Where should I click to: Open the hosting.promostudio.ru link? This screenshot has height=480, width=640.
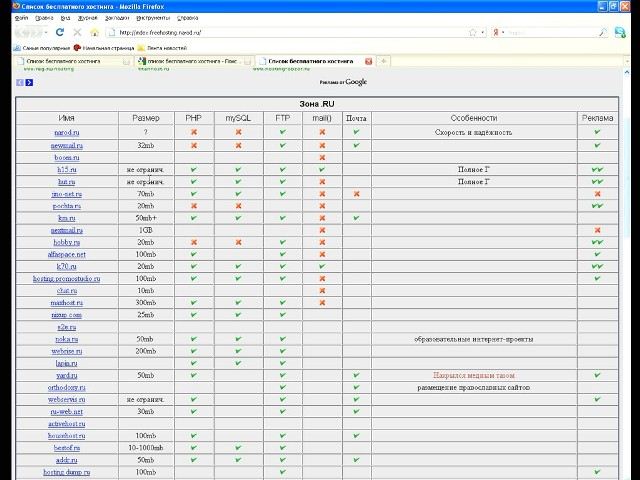(x=67, y=279)
